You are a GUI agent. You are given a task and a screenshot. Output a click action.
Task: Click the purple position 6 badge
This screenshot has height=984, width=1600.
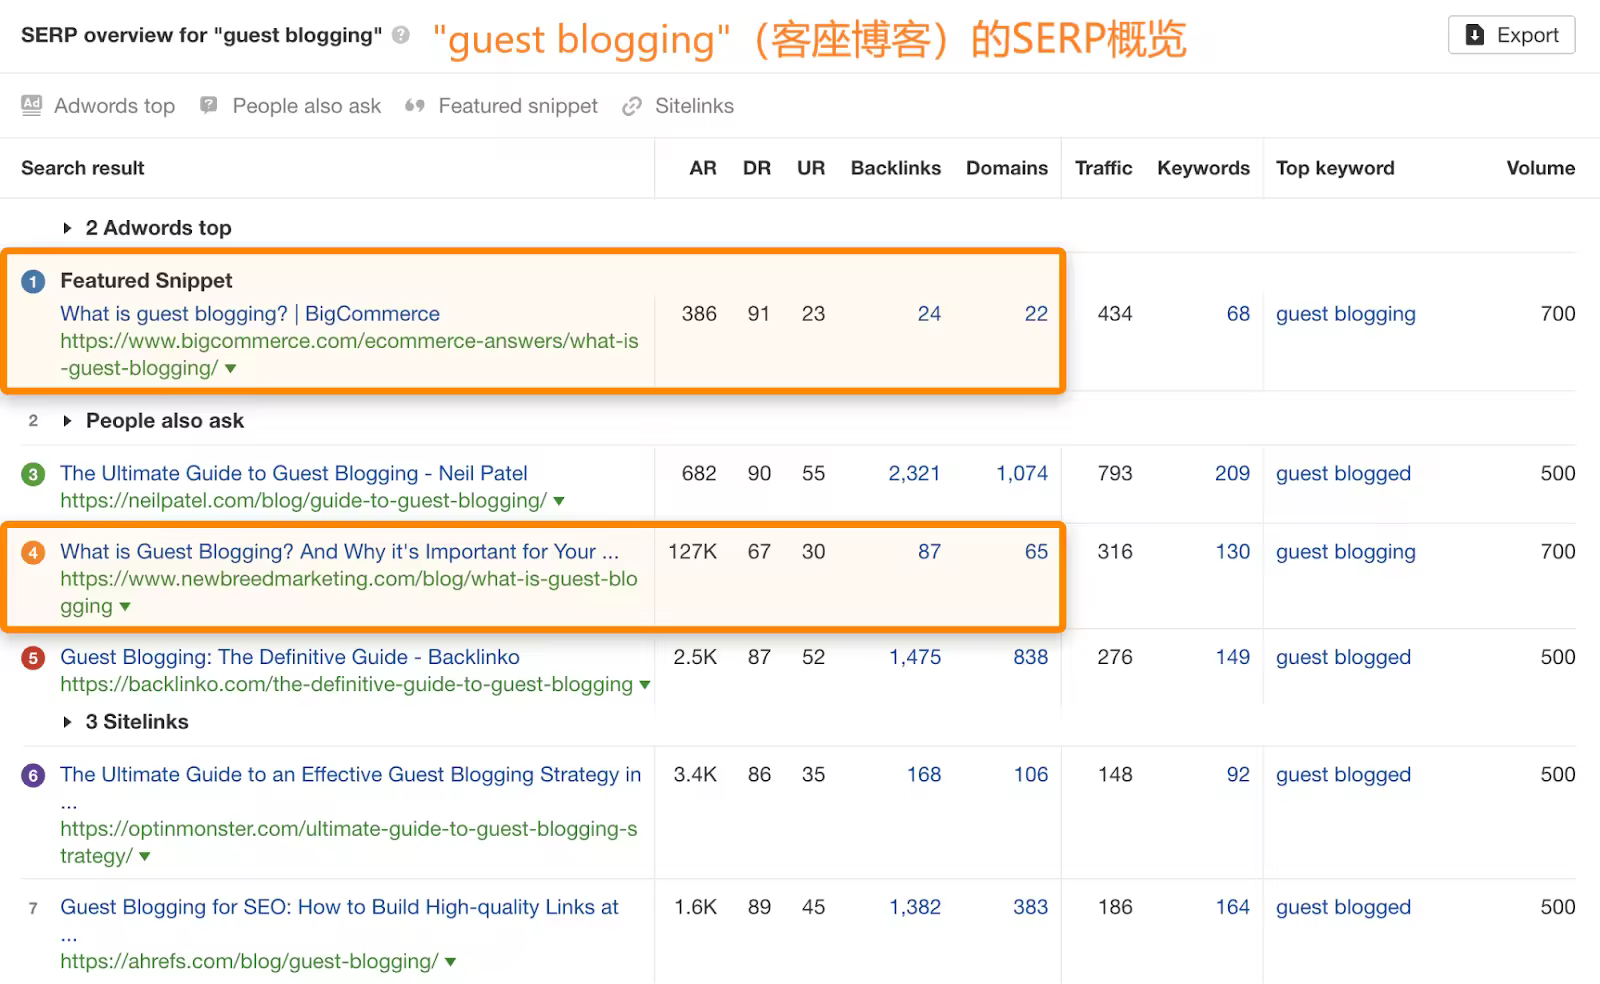(x=33, y=775)
